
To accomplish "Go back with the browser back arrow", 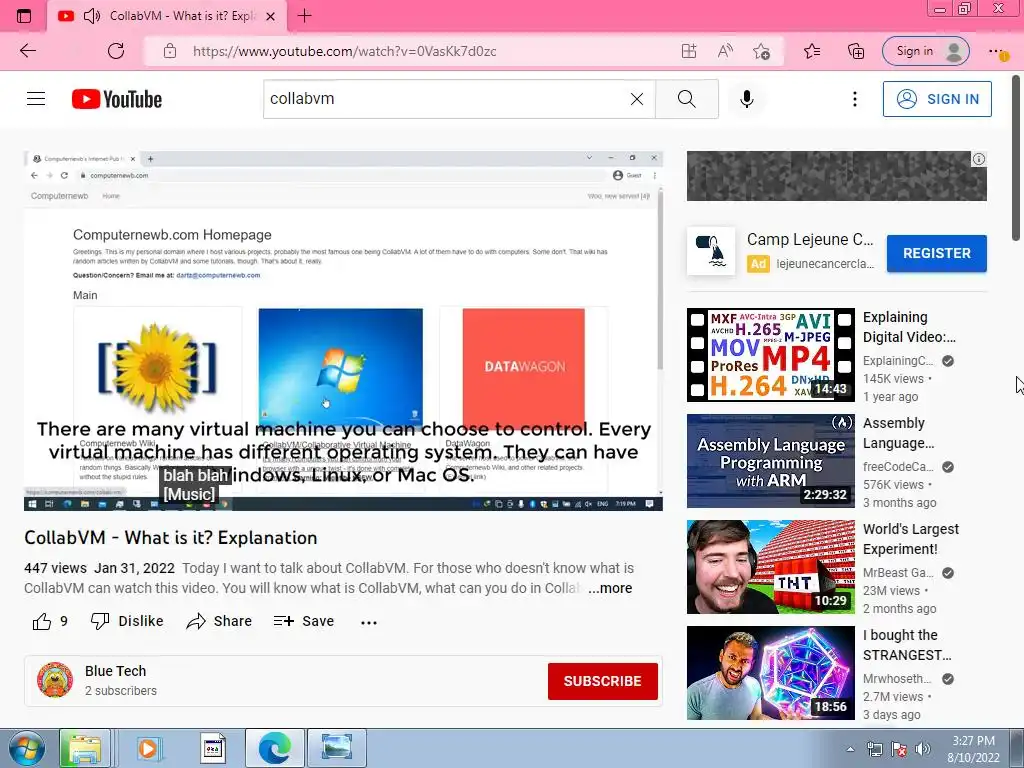I will [28, 51].
